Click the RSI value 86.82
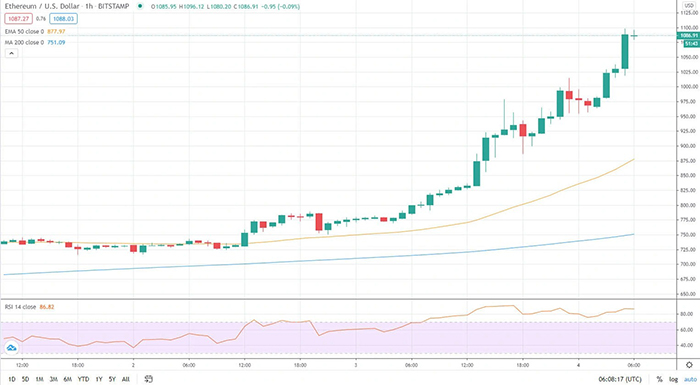 [47, 307]
